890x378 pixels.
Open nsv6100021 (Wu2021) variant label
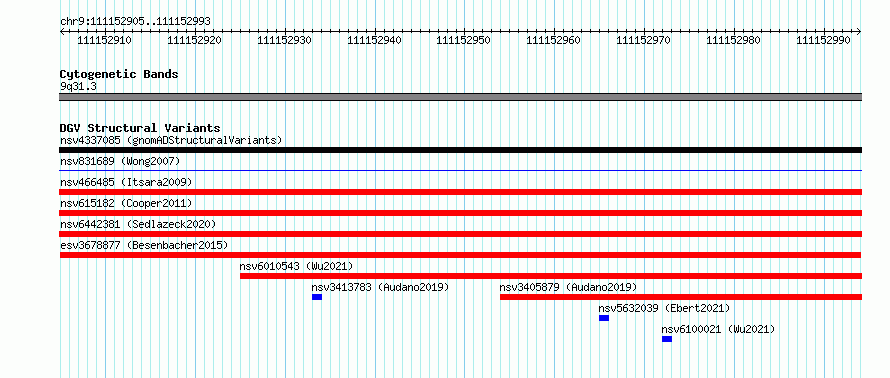718,329
